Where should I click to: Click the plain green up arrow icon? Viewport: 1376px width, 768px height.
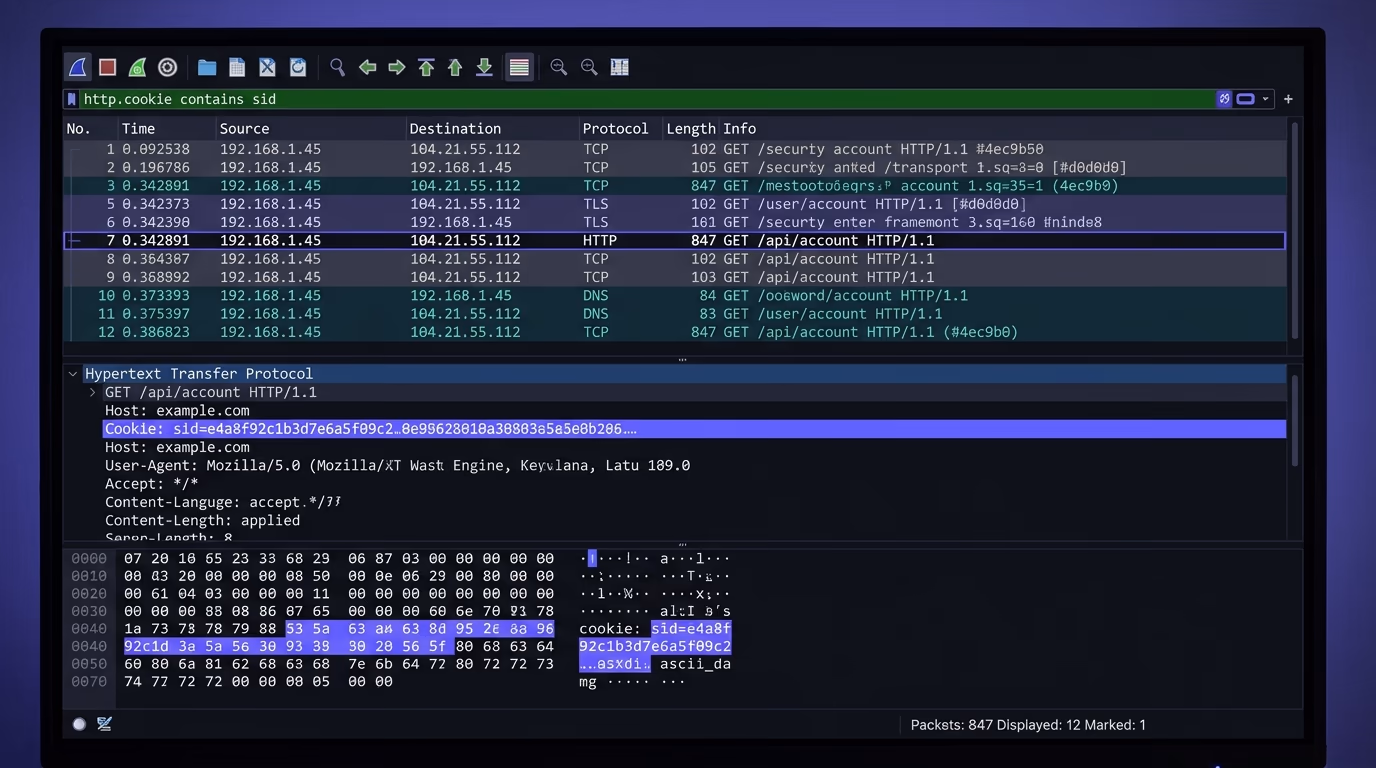[455, 67]
